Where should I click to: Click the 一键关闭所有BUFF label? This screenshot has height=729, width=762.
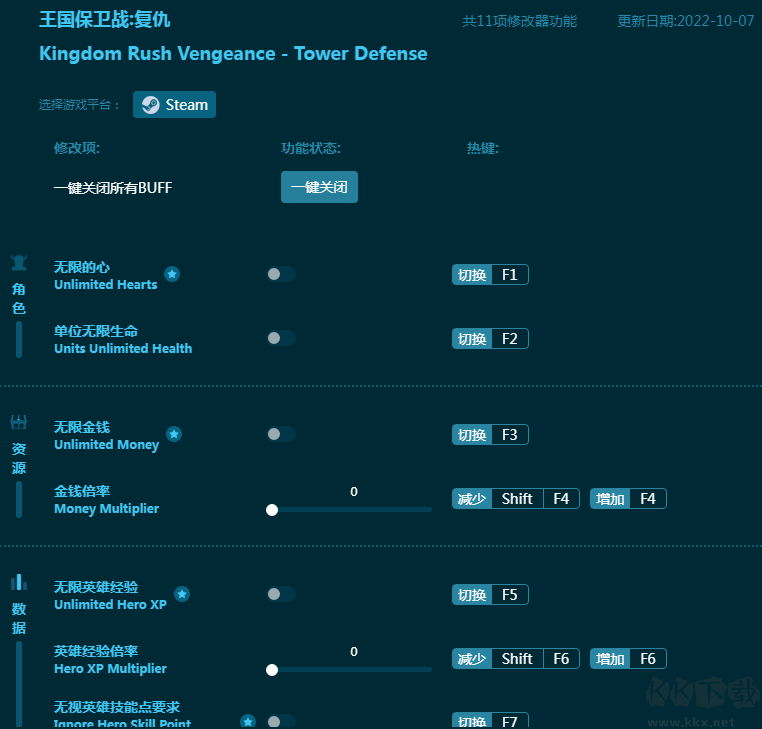pos(113,188)
